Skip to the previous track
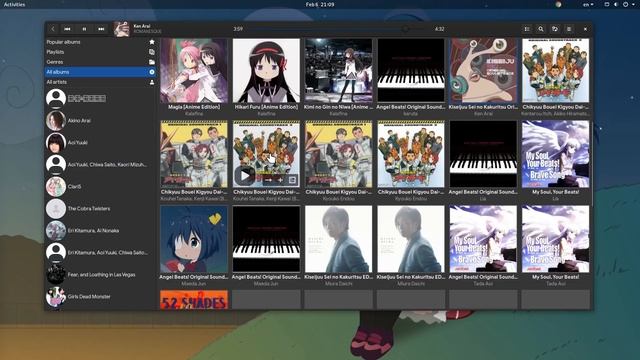The height and width of the screenshot is (360, 640). [67, 29]
